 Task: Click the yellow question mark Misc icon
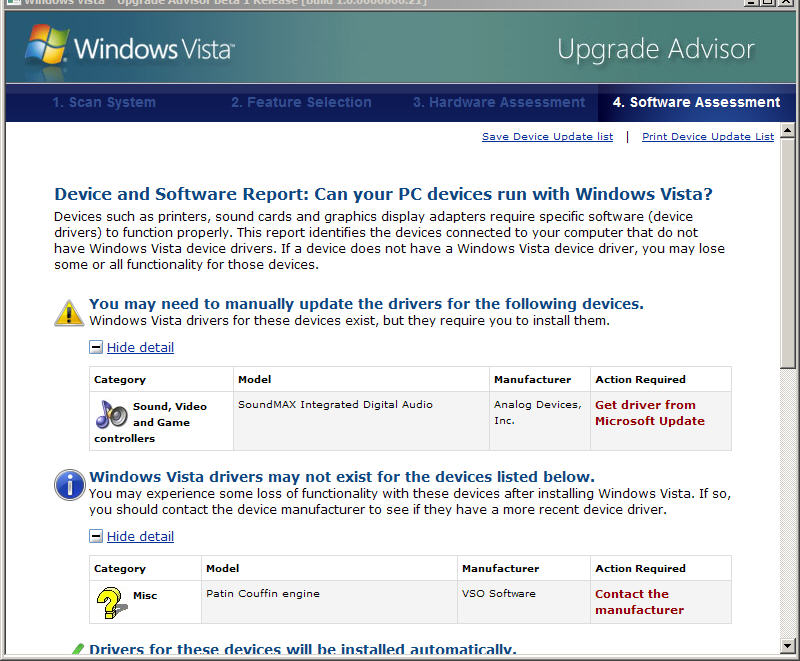pos(112,603)
